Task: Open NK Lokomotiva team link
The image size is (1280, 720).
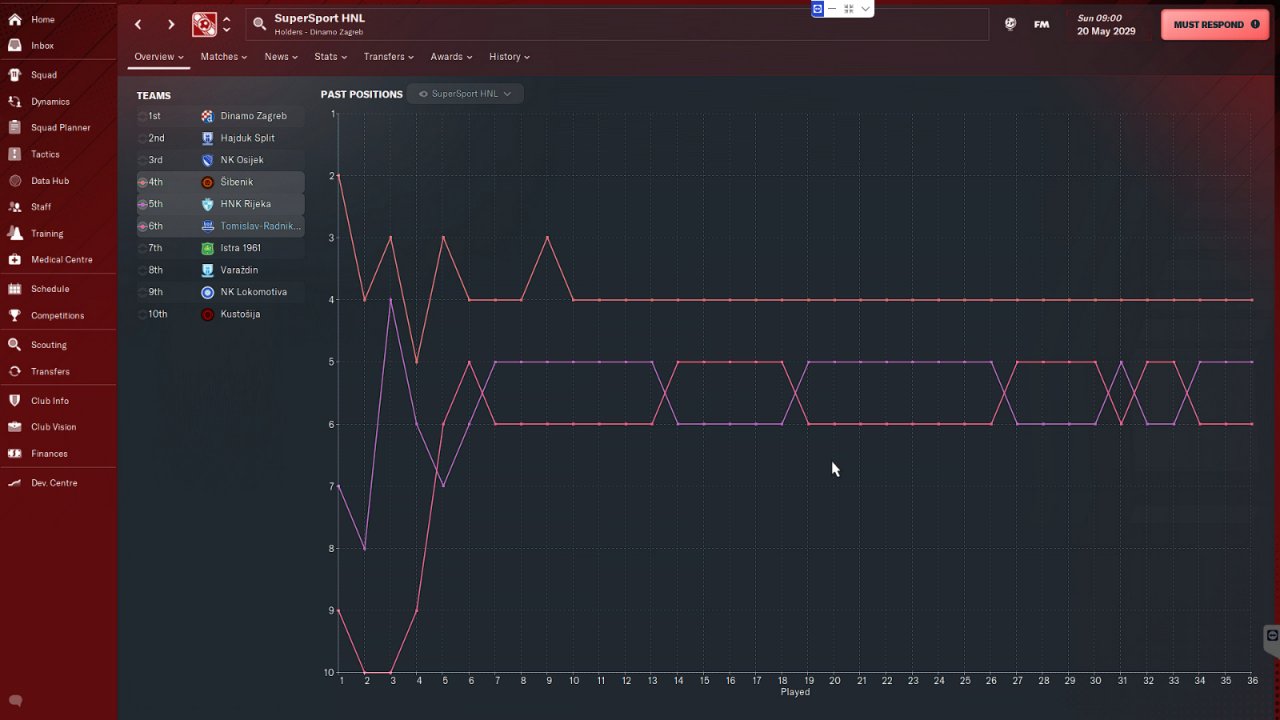Action: 253,292
